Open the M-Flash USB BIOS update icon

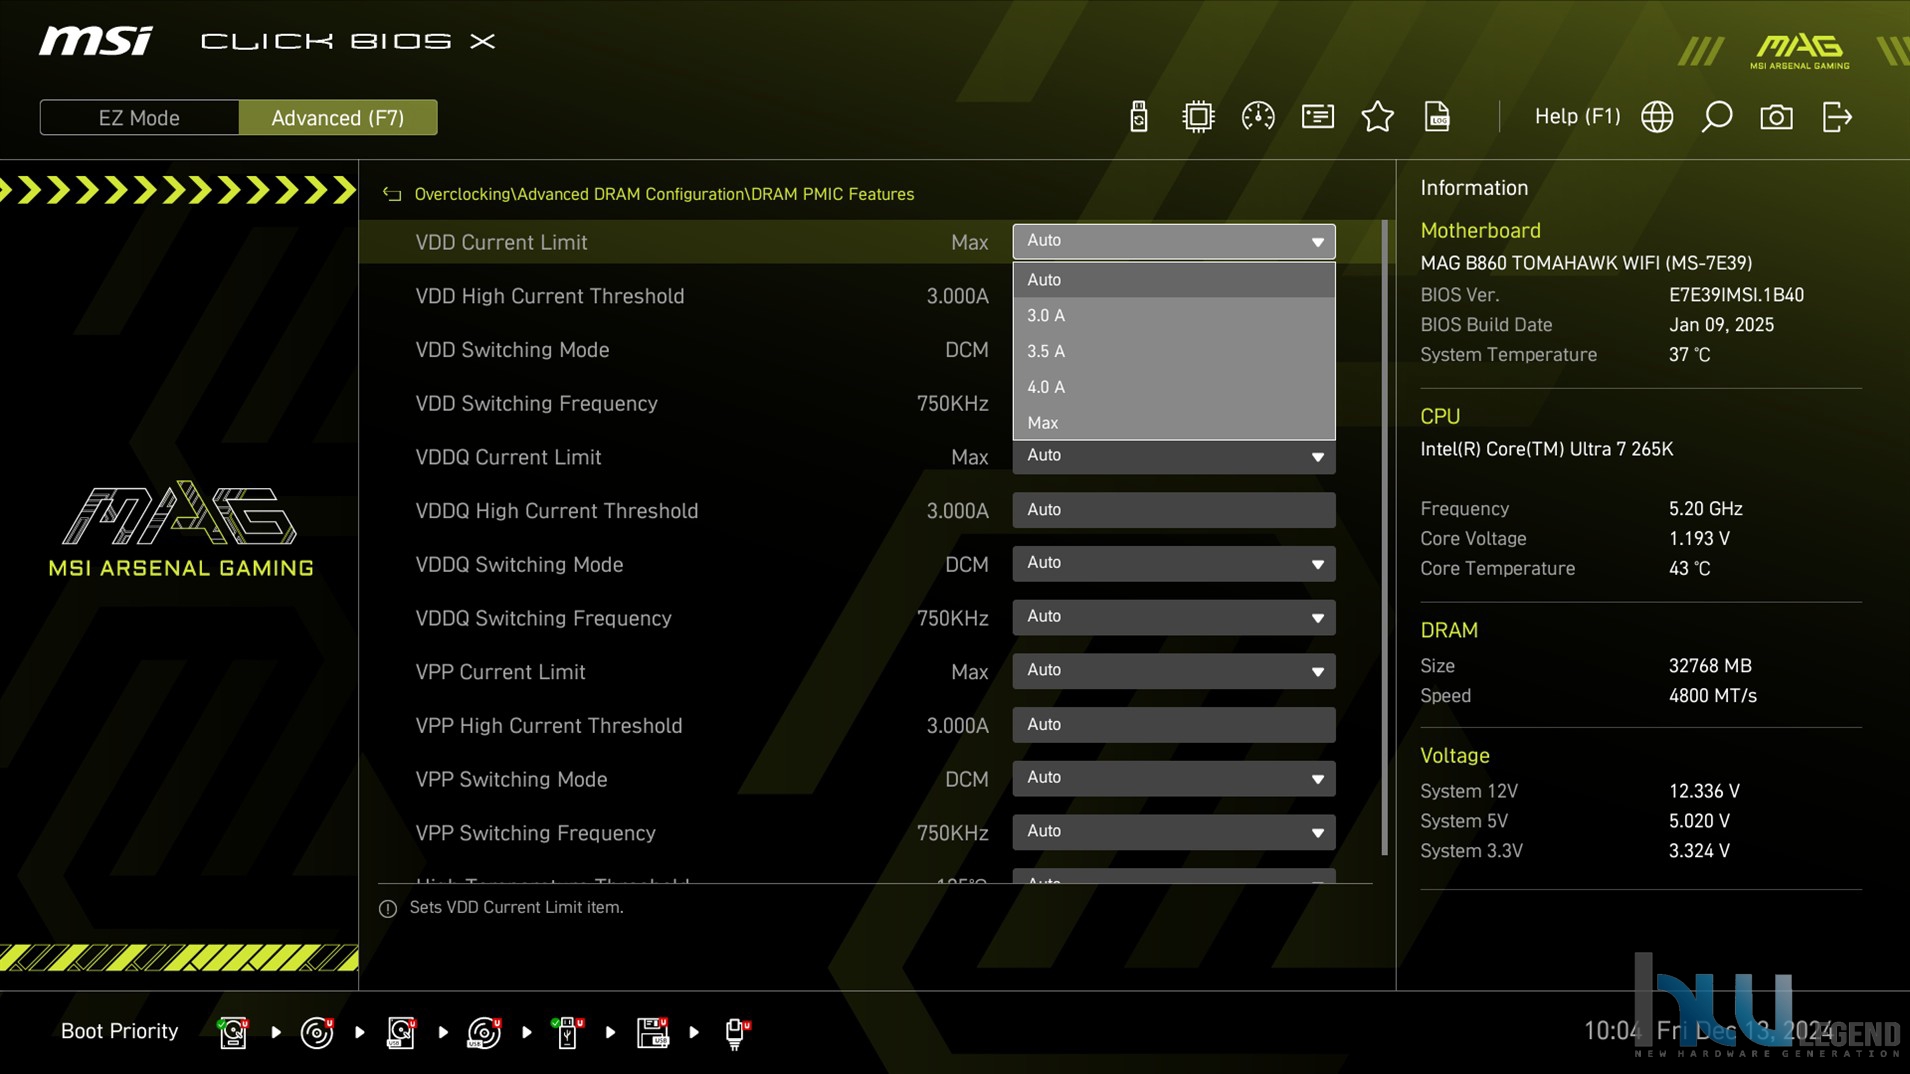[x=1138, y=117]
